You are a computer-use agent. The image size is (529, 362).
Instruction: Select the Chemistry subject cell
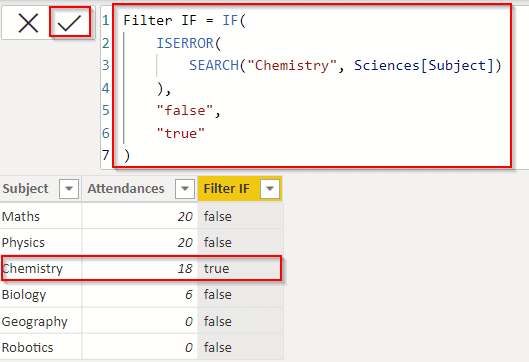[40, 269]
